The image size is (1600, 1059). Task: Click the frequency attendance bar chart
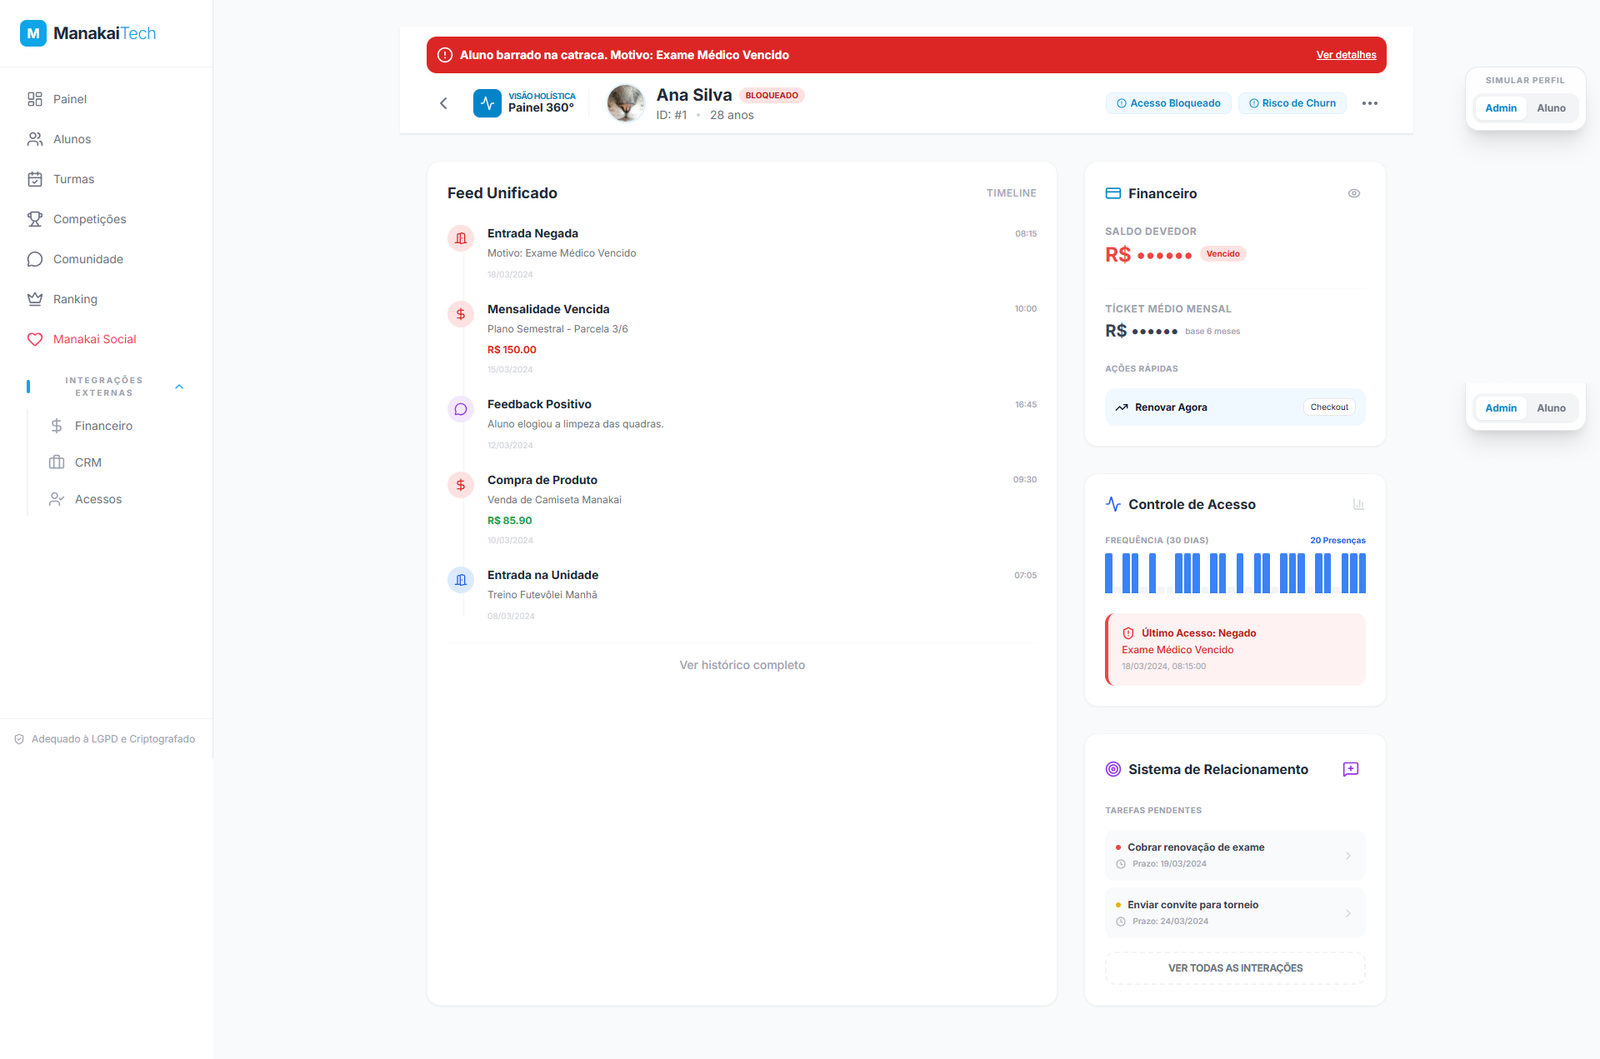(1234, 573)
